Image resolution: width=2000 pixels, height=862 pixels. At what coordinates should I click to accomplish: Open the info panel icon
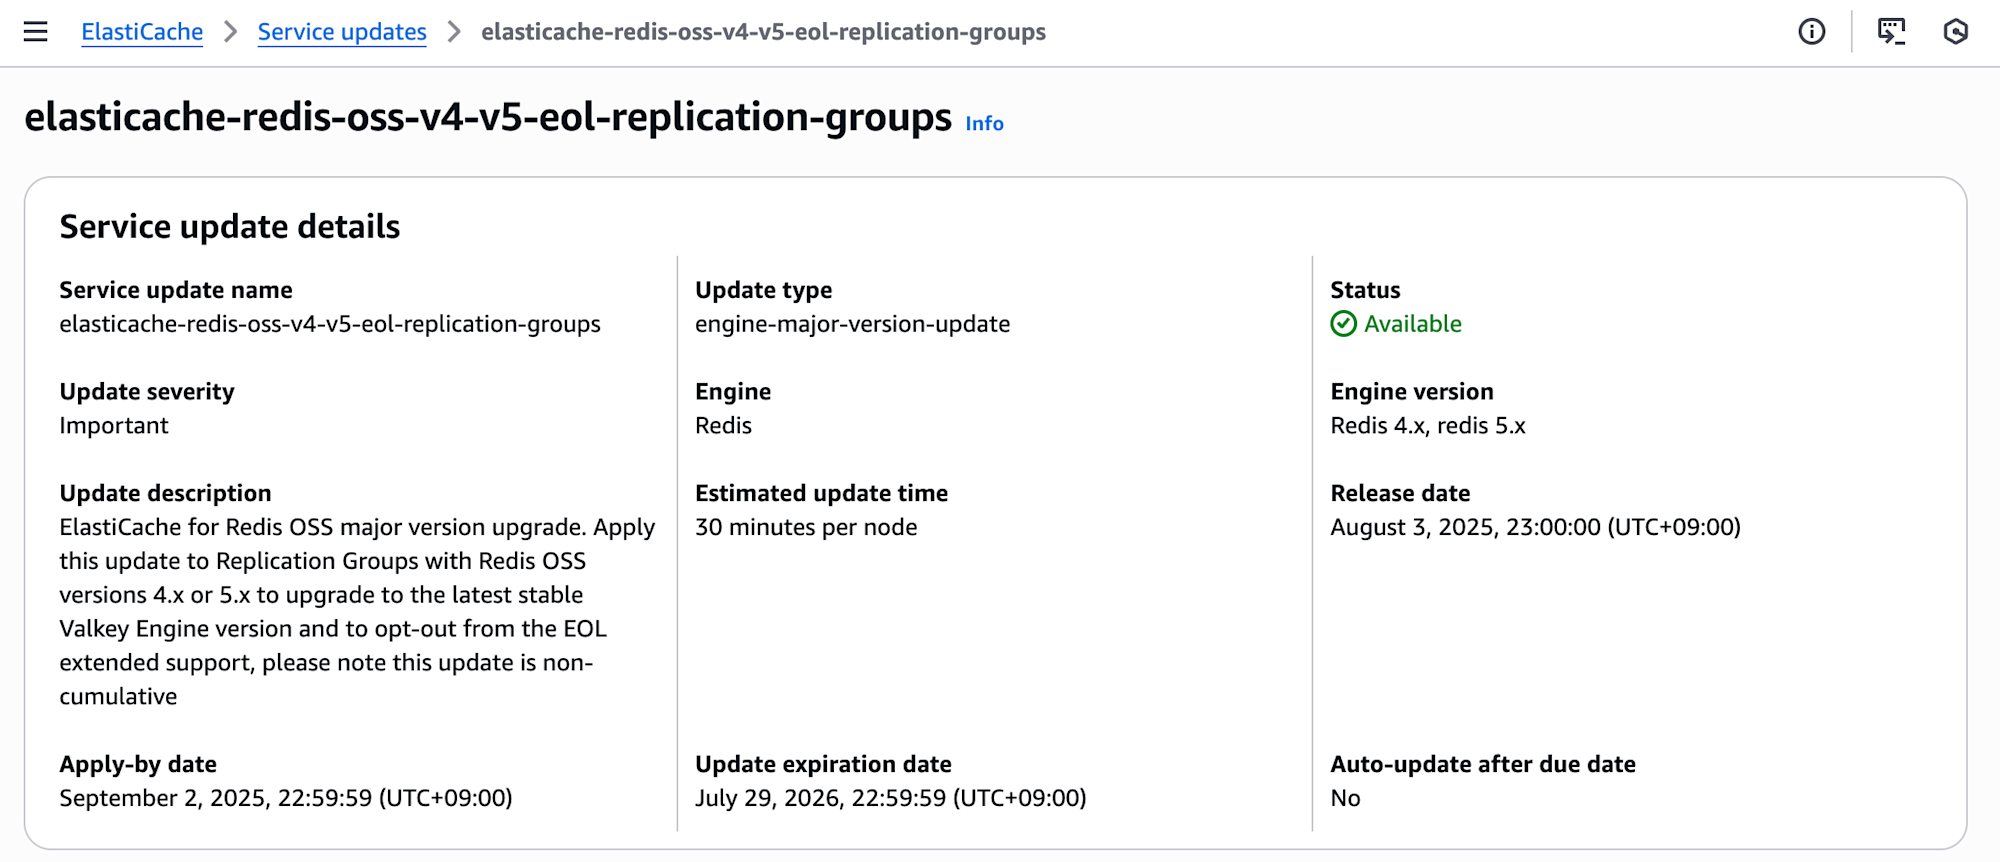[1811, 32]
